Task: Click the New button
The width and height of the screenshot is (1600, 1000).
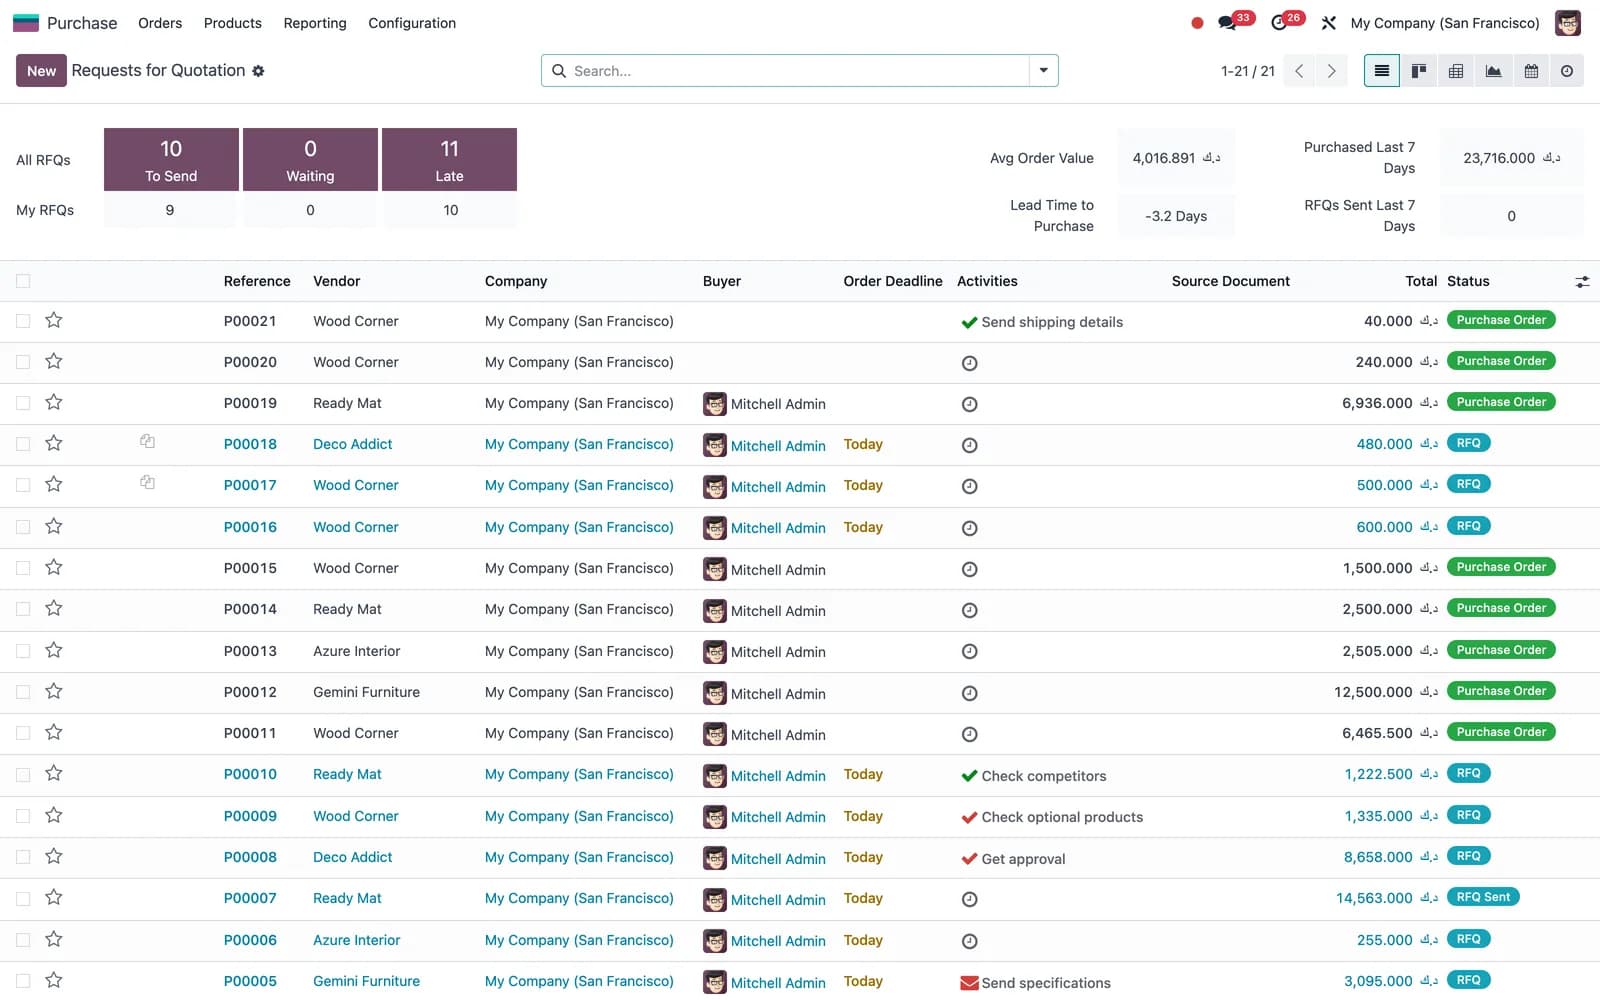Action: [41, 71]
